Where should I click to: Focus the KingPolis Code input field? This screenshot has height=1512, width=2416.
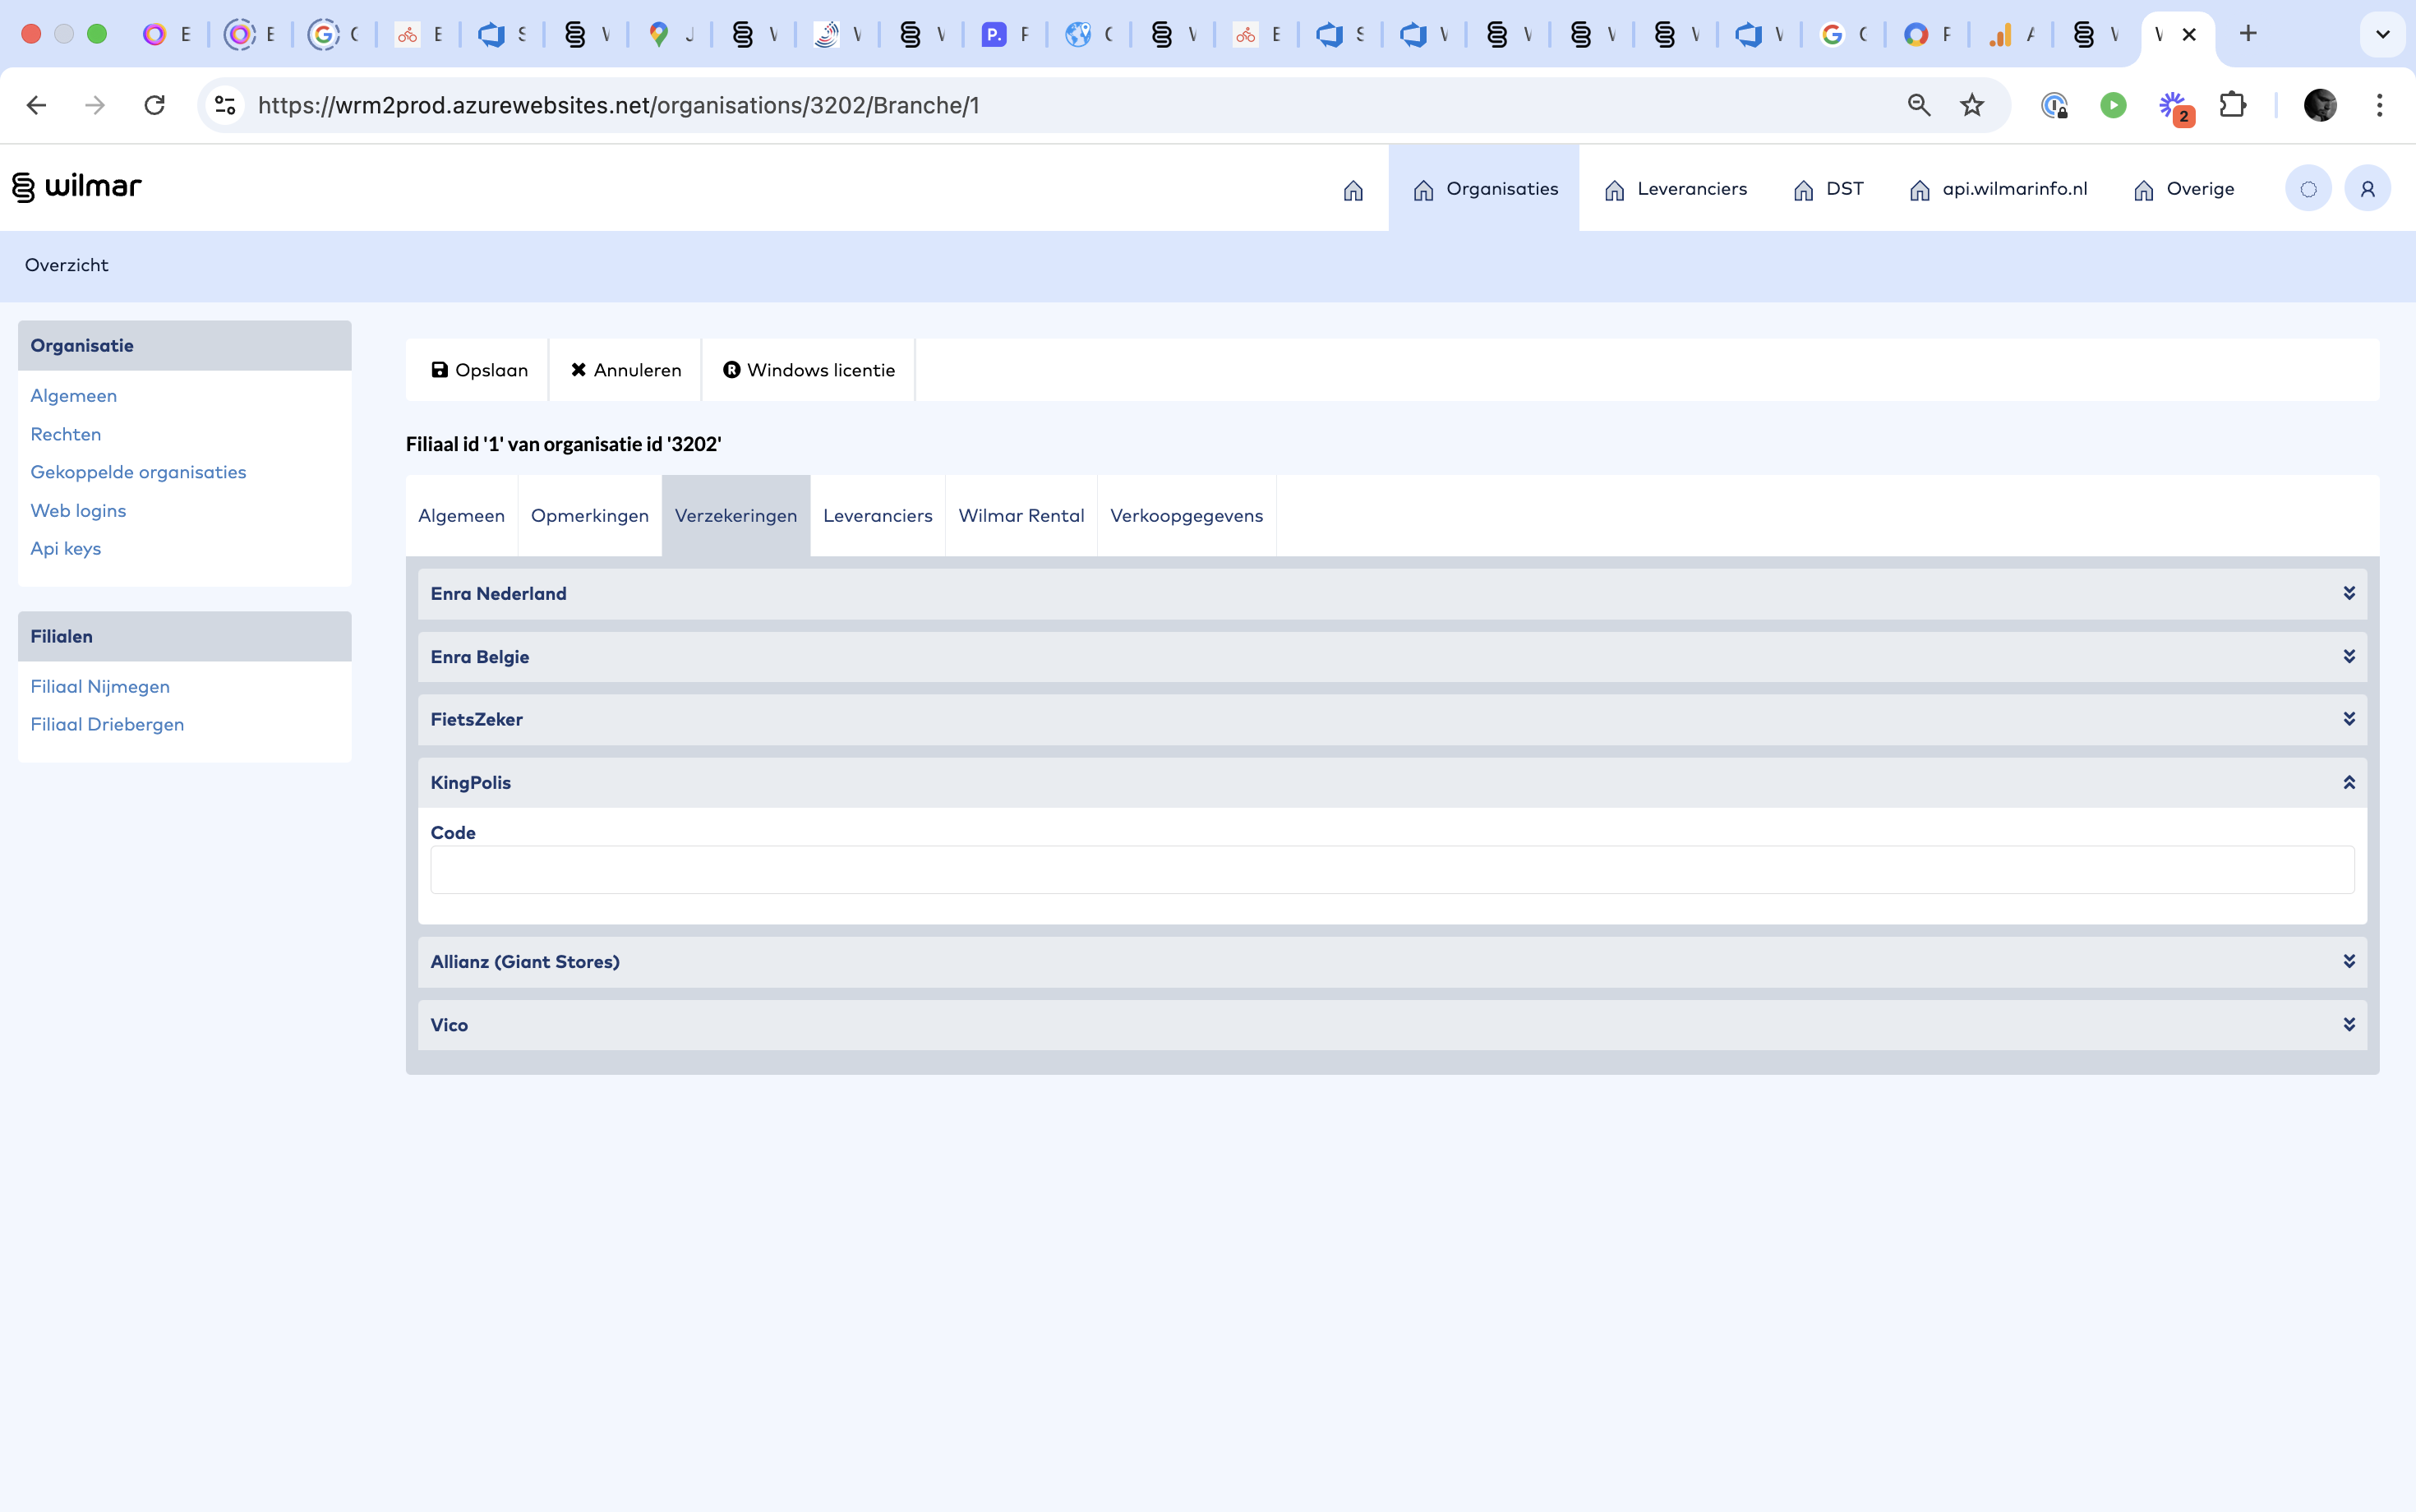coord(1392,870)
